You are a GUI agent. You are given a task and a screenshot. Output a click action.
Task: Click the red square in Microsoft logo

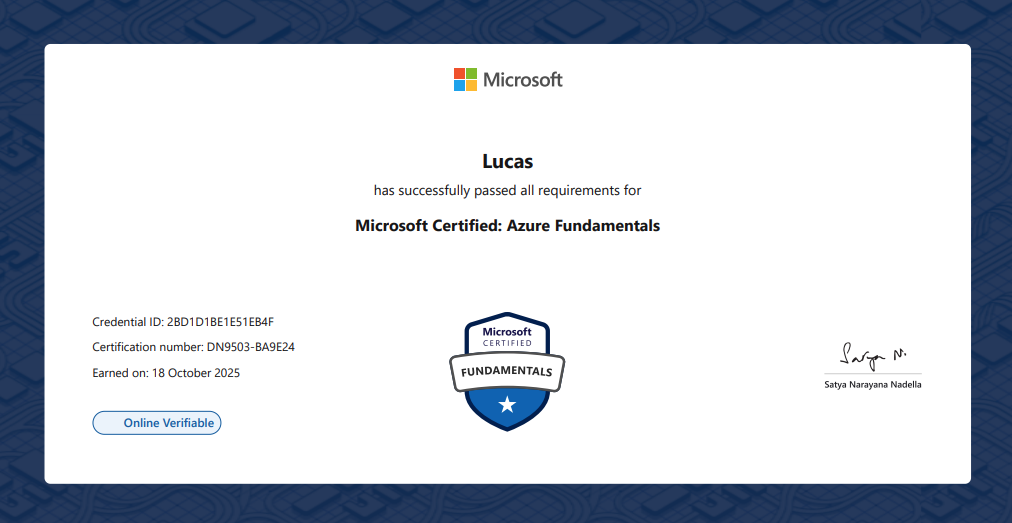[459, 73]
